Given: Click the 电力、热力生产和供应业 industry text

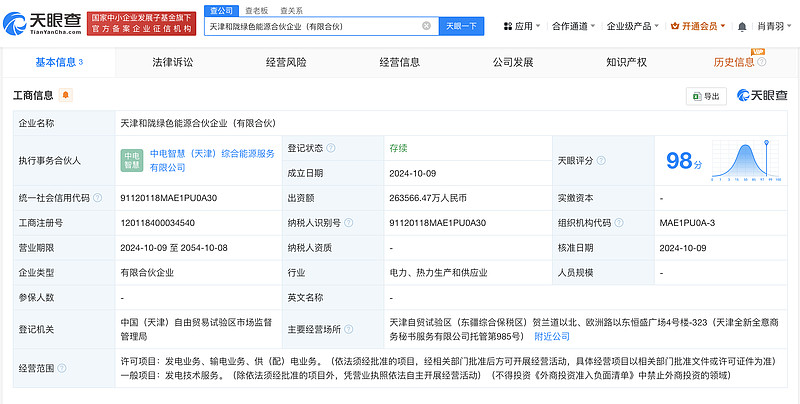Looking at the screenshot, I should click(438, 273).
